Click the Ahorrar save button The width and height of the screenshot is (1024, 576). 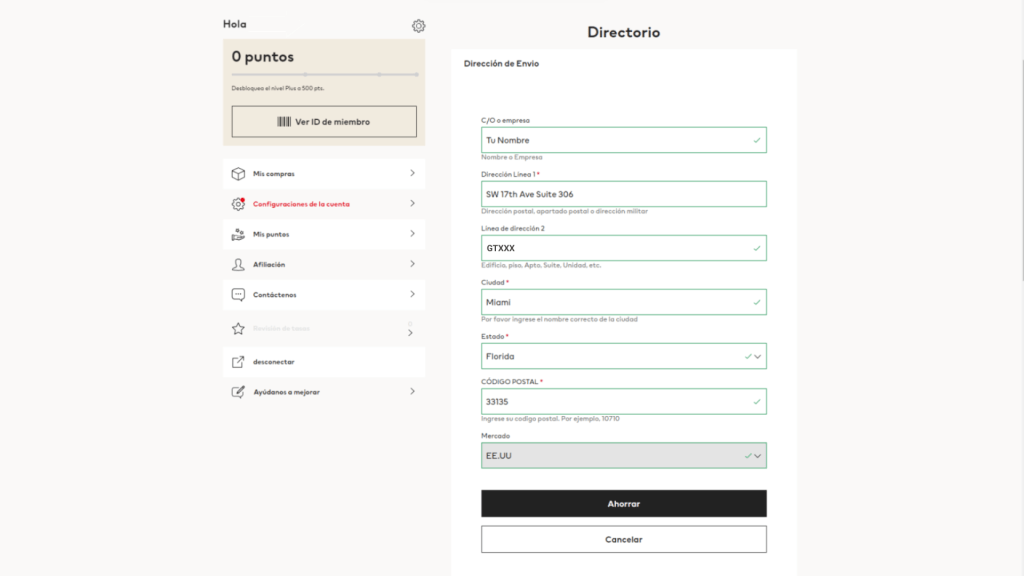click(x=624, y=504)
